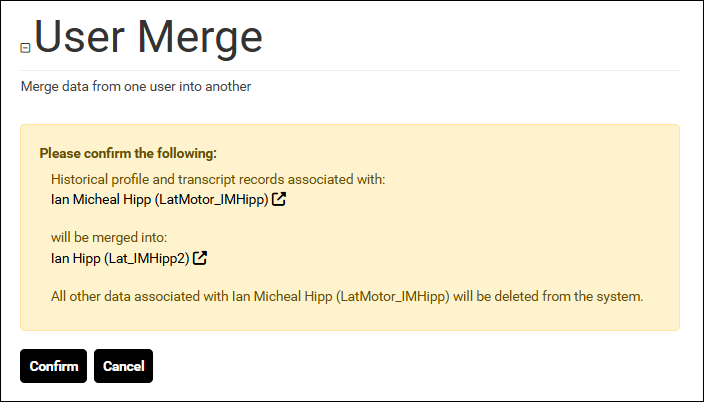The width and height of the screenshot is (704, 402).
Task: Click the User Merge page heading
Action: tap(148, 38)
